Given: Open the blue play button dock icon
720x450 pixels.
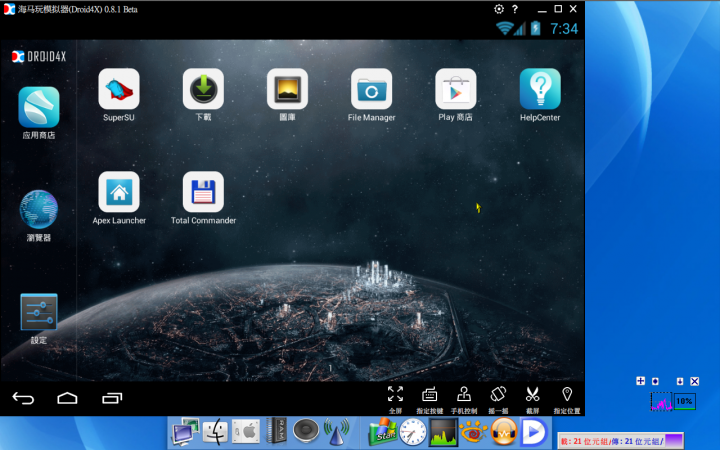Looking at the screenshot, I should 533,432.
